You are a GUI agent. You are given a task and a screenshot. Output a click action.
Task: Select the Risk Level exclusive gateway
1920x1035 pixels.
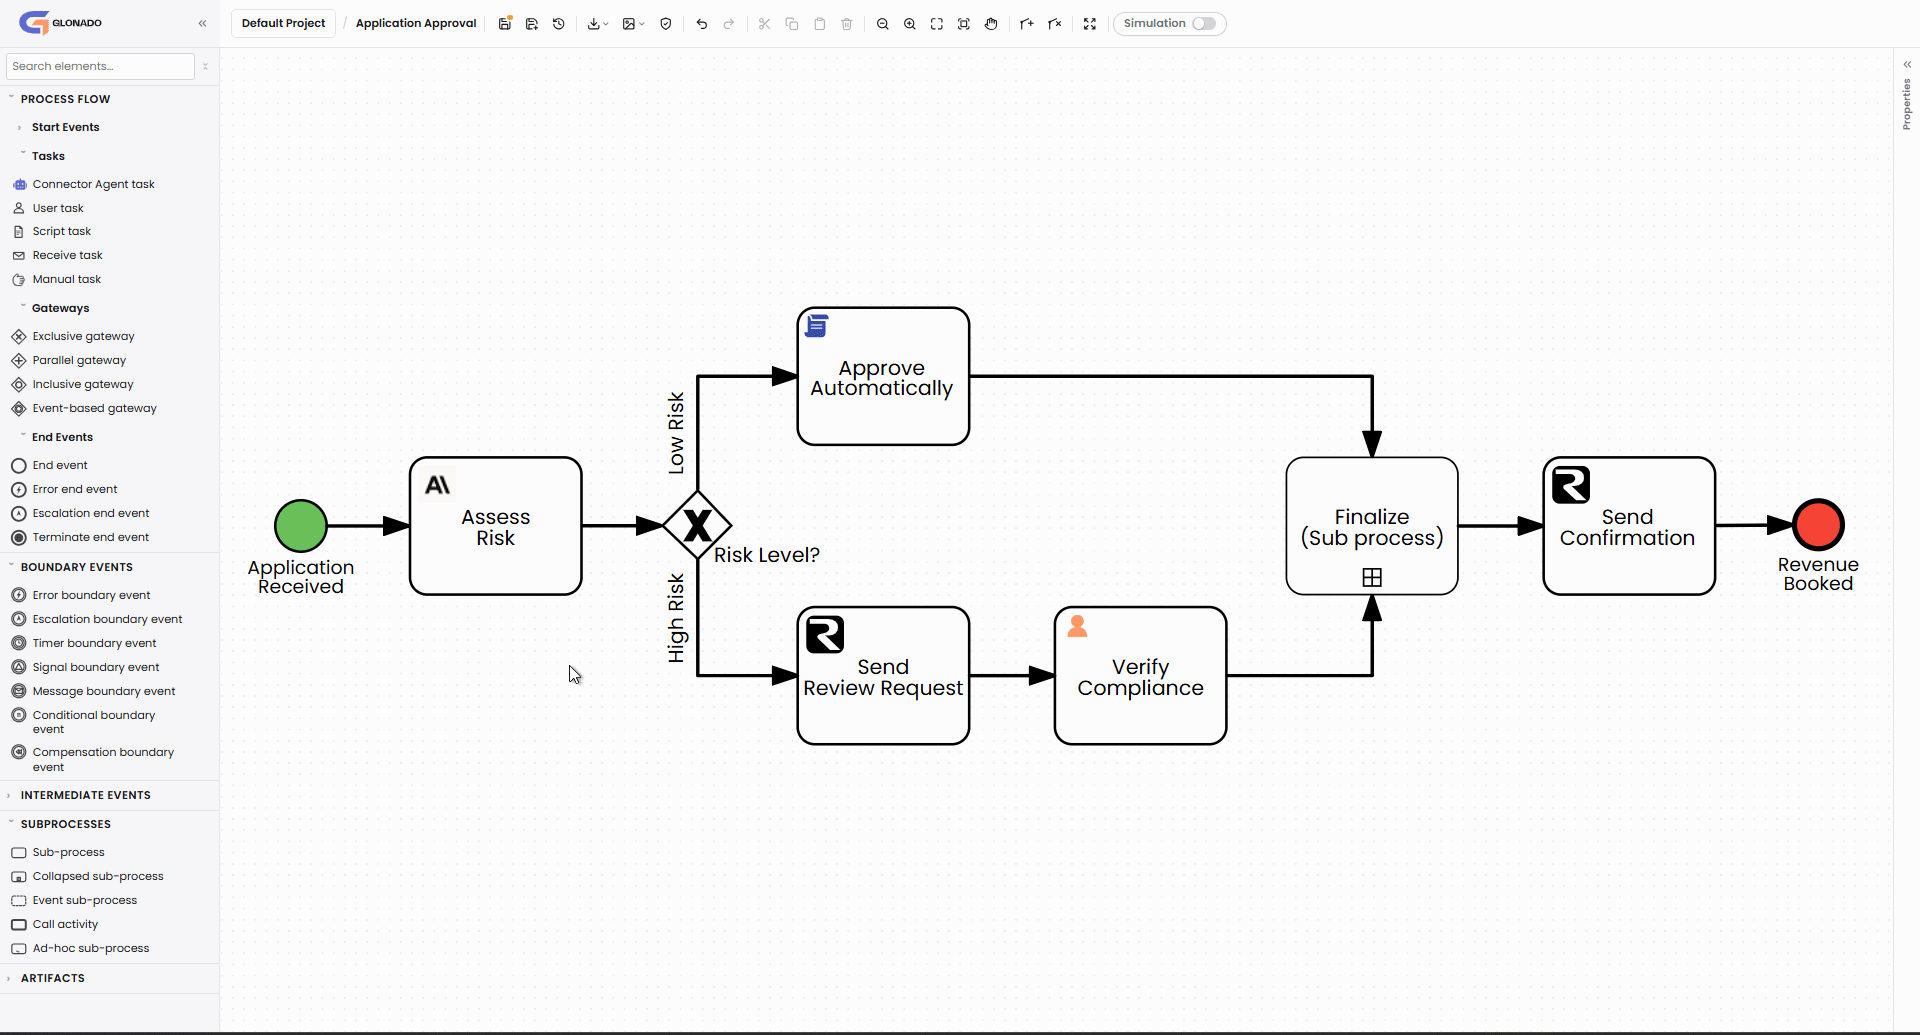[x=698, y=525]
